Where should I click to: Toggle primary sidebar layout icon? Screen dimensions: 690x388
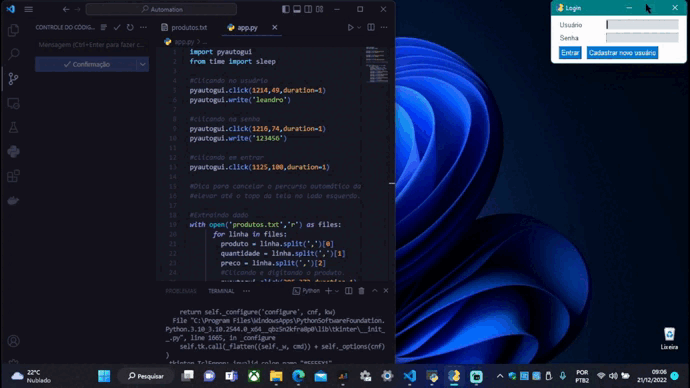tap(286, 9)
